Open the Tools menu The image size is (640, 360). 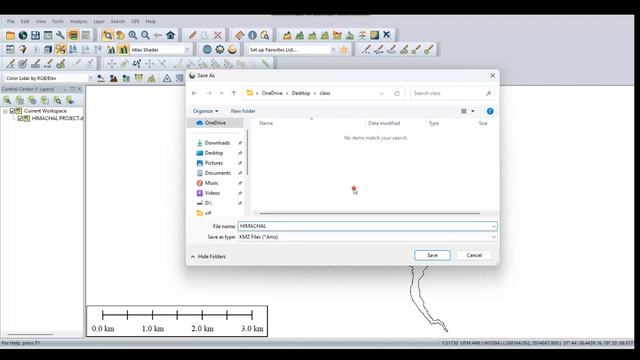[x=58, y=21]
